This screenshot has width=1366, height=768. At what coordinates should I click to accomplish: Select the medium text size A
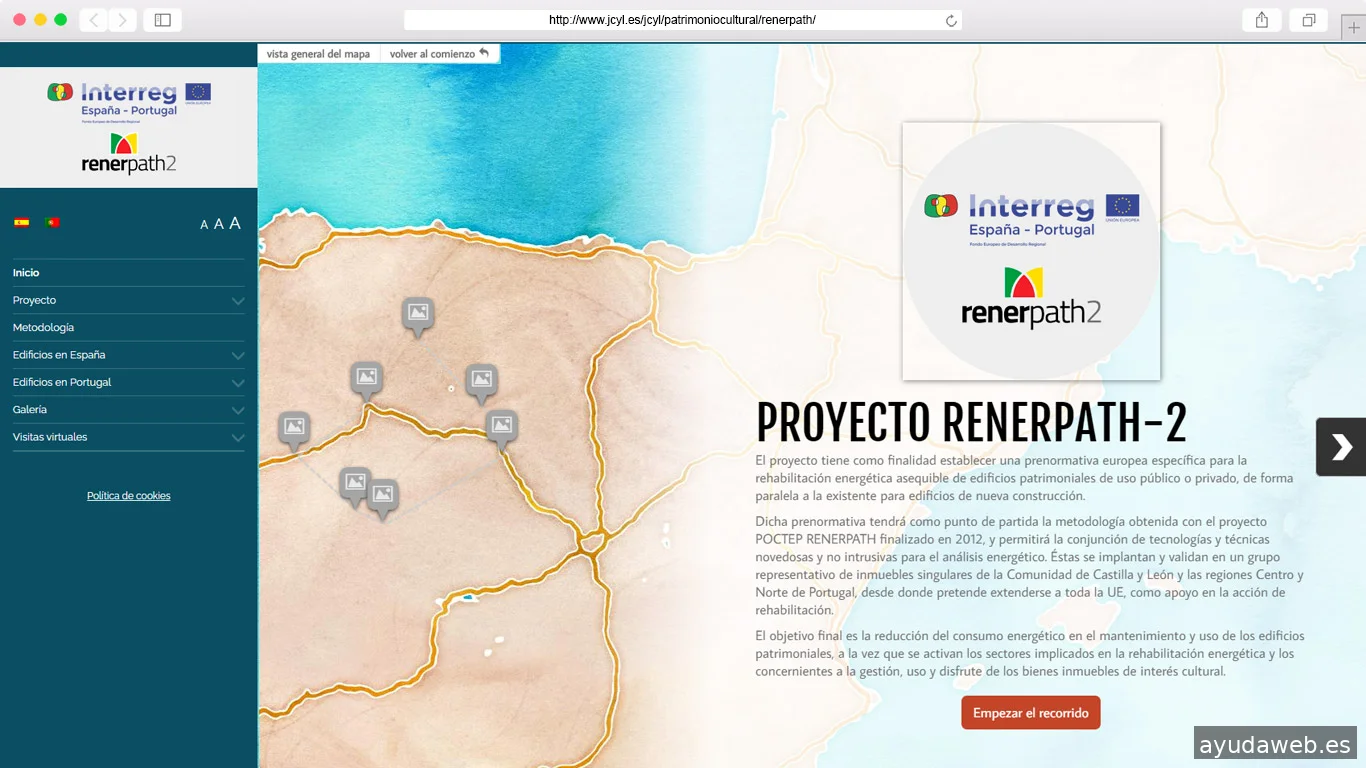point(218,224)
